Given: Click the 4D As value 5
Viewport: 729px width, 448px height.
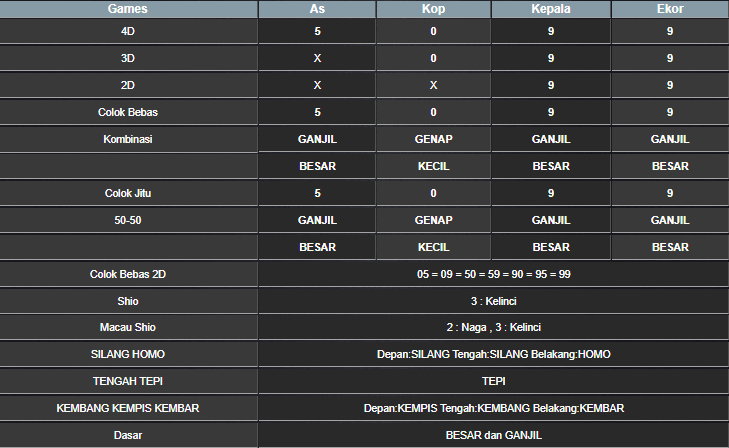Looking at the screenshot, I should pos(317,31).
